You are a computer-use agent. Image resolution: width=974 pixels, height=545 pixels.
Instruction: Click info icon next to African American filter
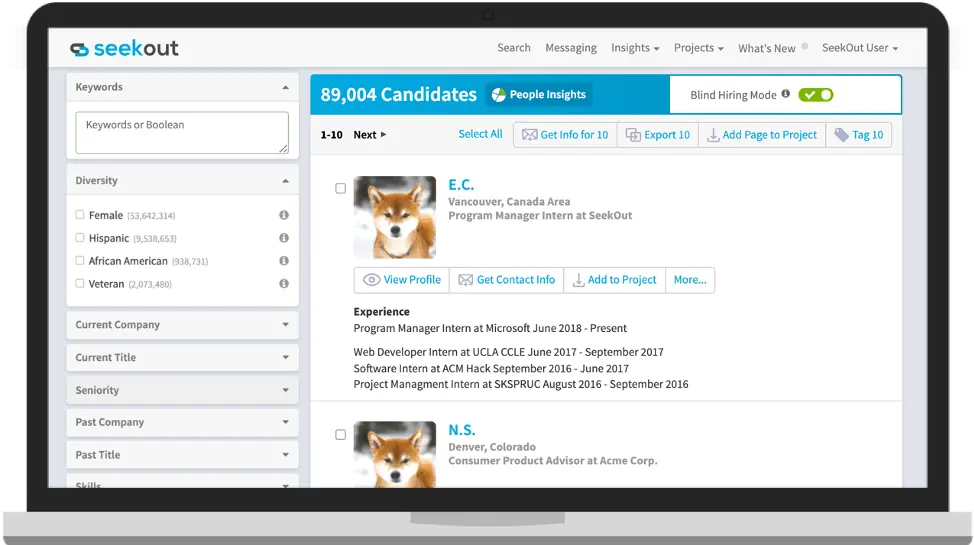tap(284, 261)
